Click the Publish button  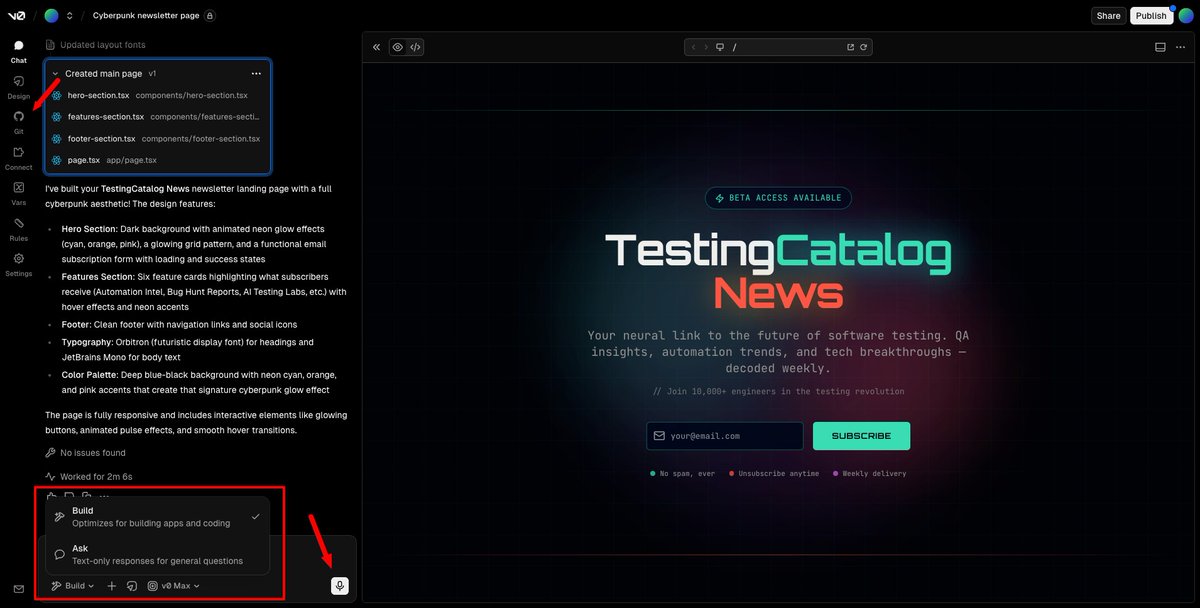click(1151, 16)
